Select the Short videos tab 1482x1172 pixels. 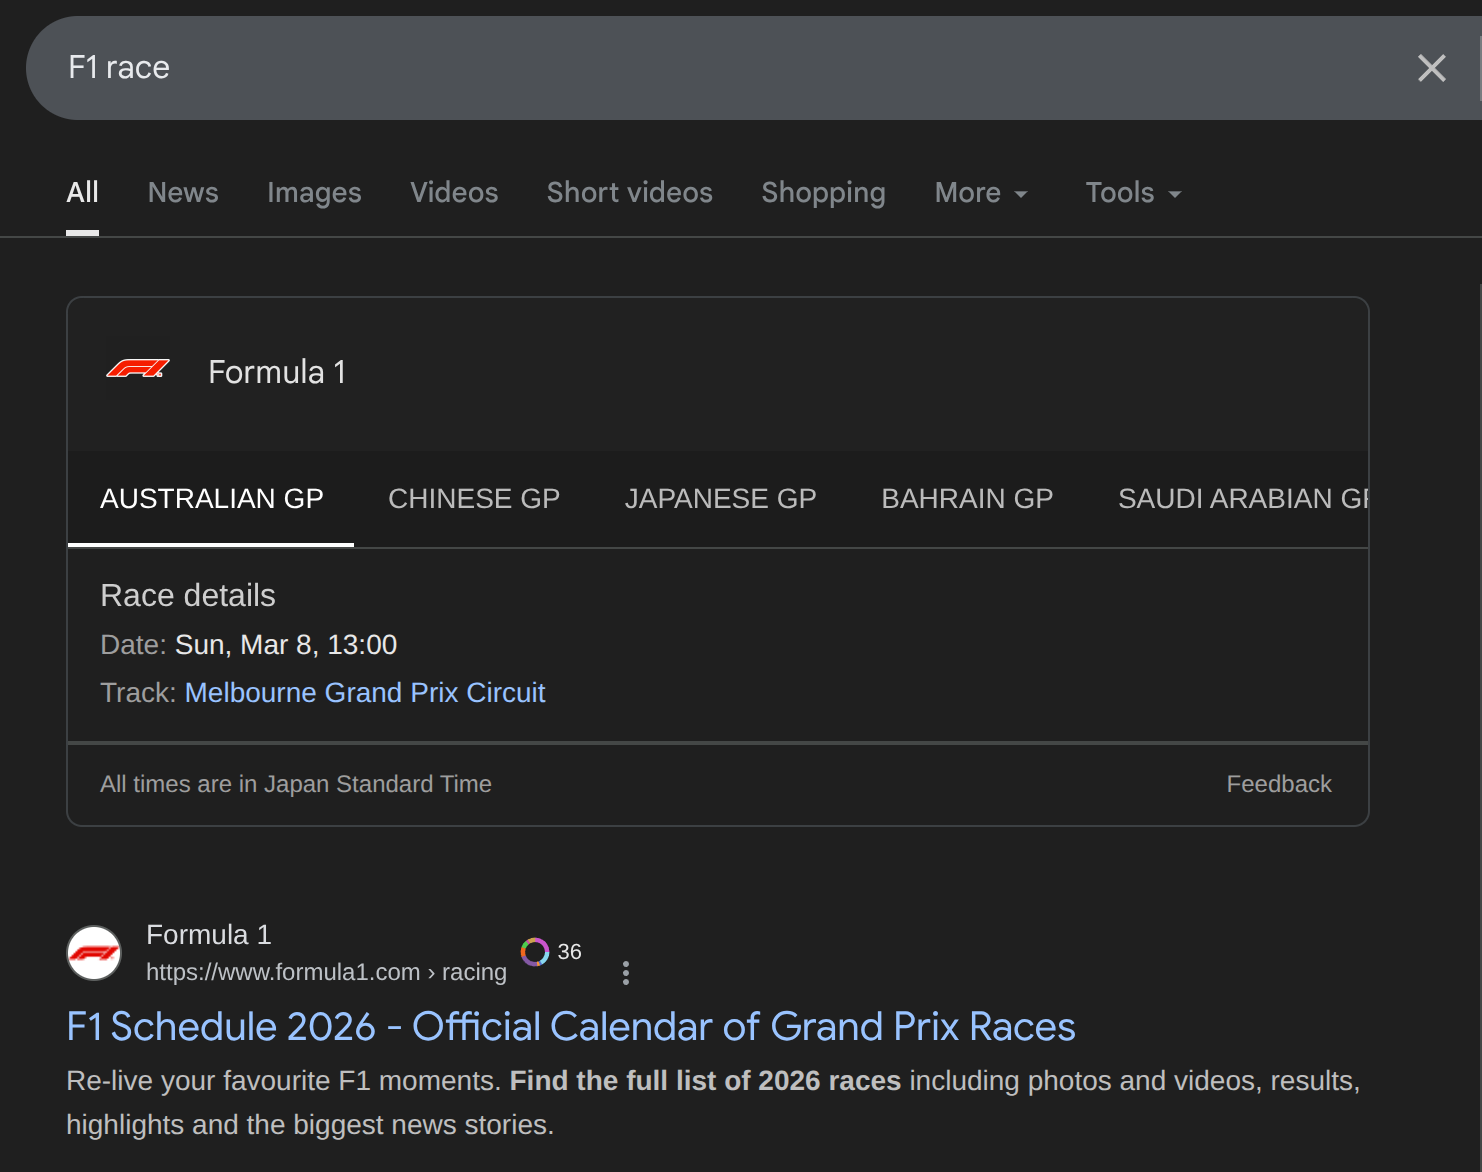[629, 193]
